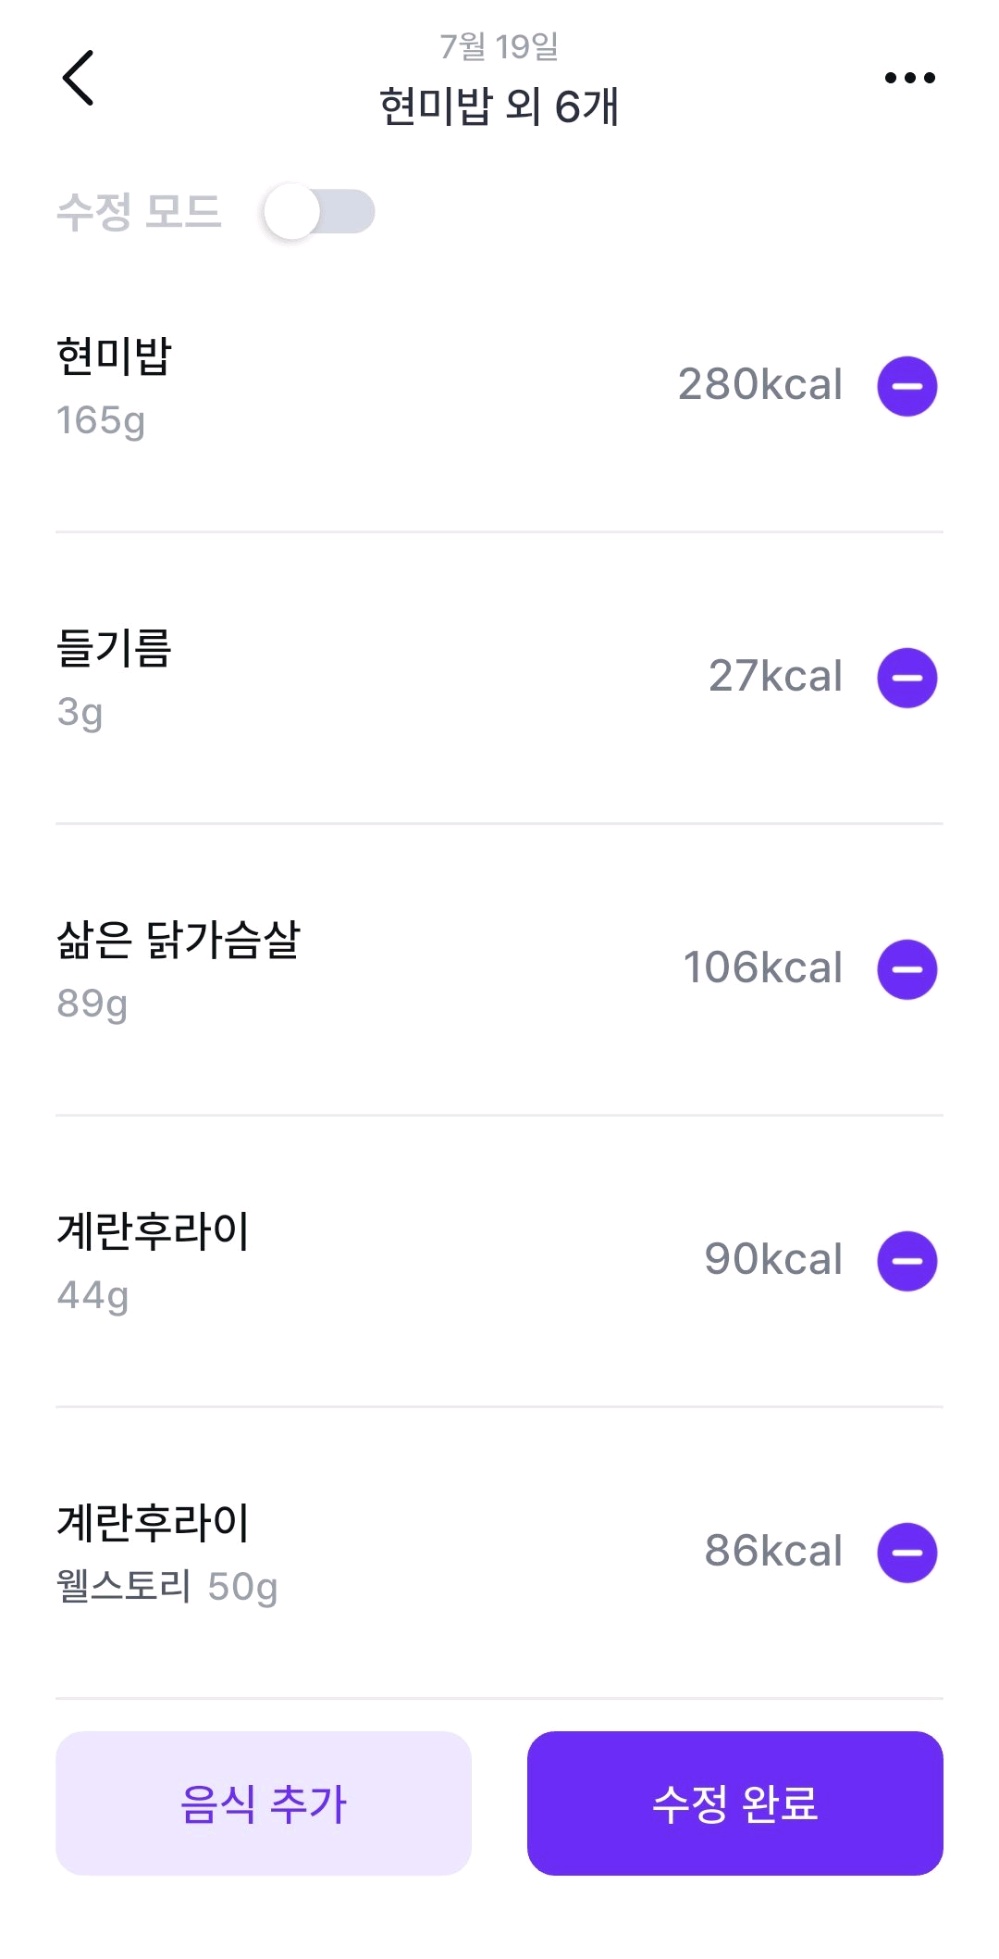Tap the 음식 추가 button
The height and width of the screenshot is (1959, 999).
point(263,1803)
